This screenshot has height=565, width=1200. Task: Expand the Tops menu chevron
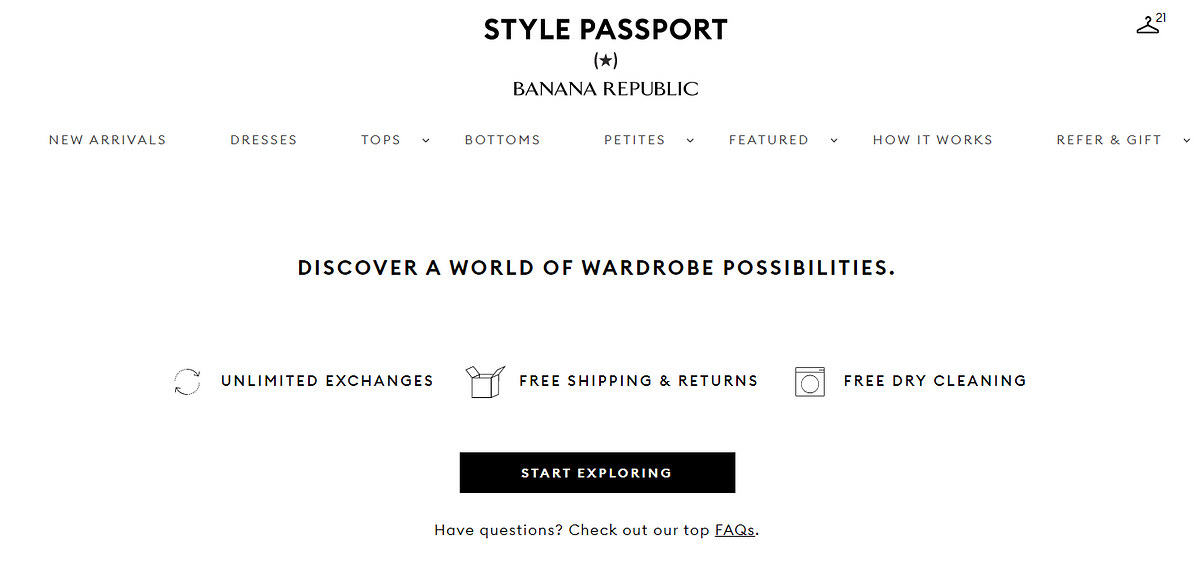(426, 140)
